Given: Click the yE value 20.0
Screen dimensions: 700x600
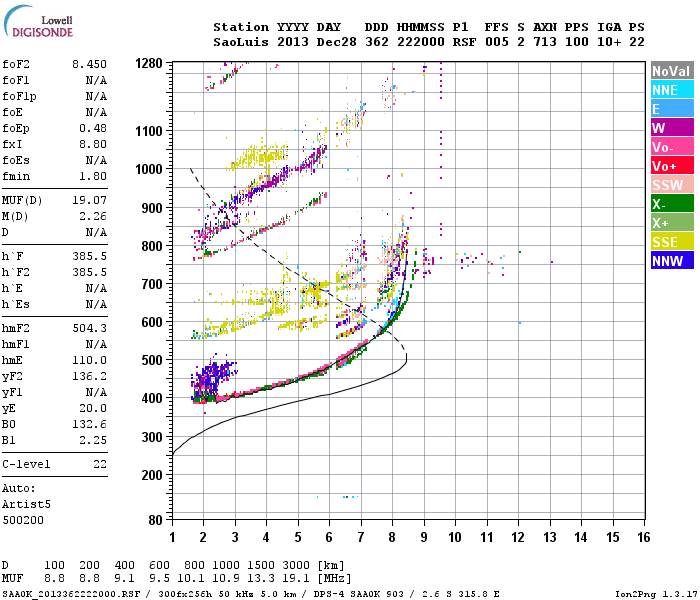Looking at the screenshot, I should [93, 408].
